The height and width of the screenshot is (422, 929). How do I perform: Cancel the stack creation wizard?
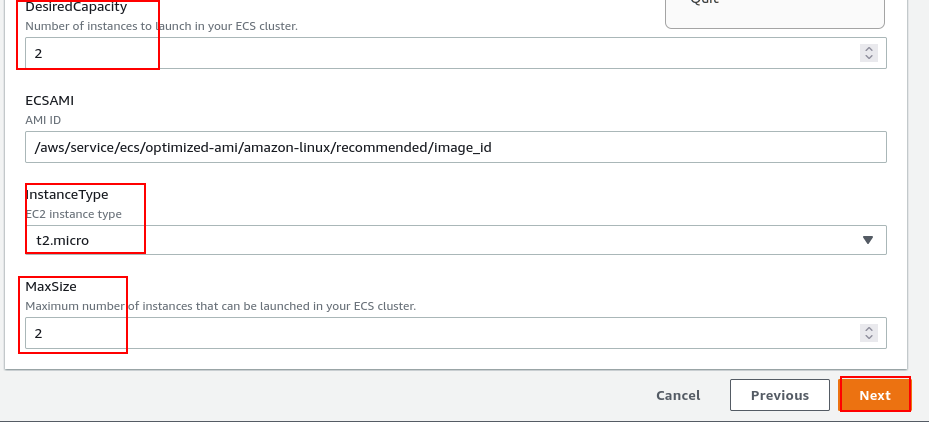coord(677,395)
